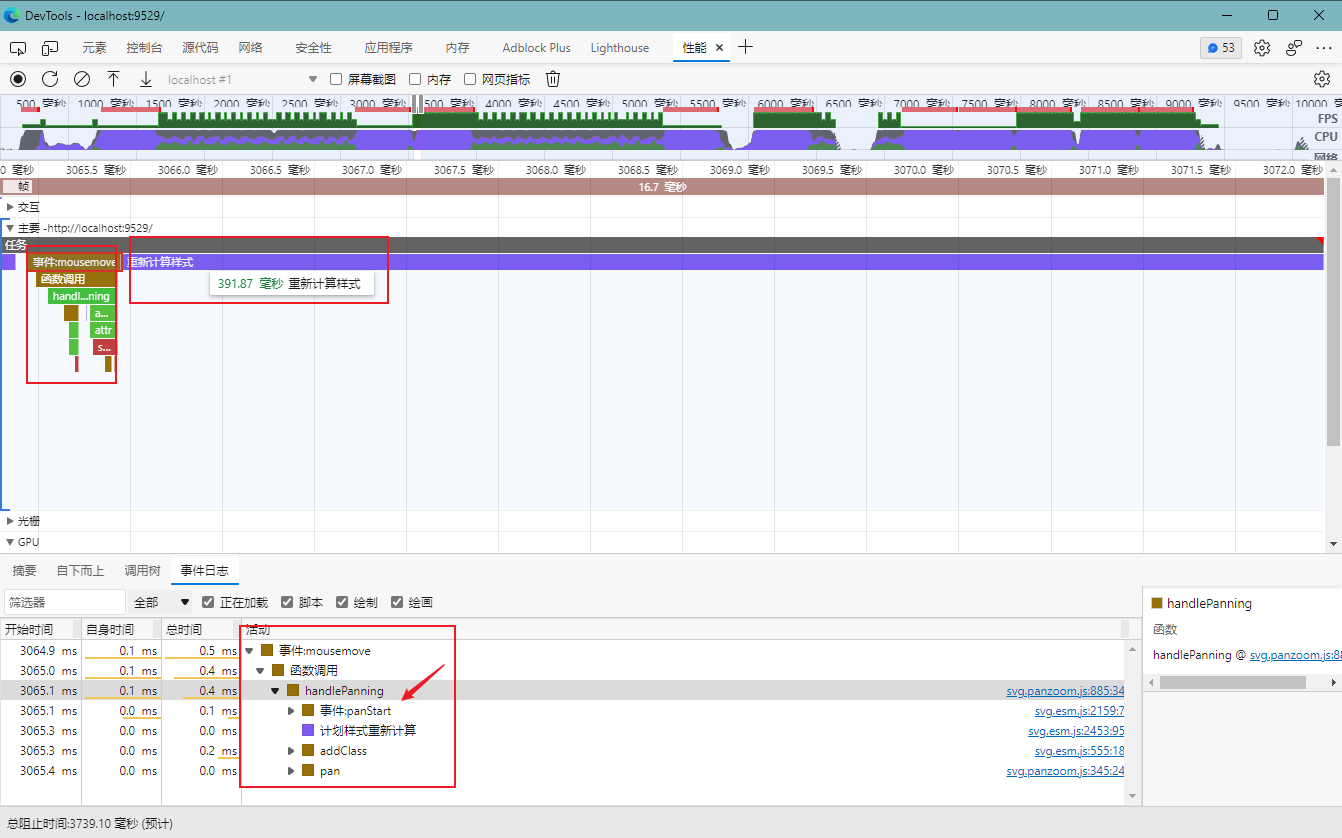Open the feedback people icon

1294,48
